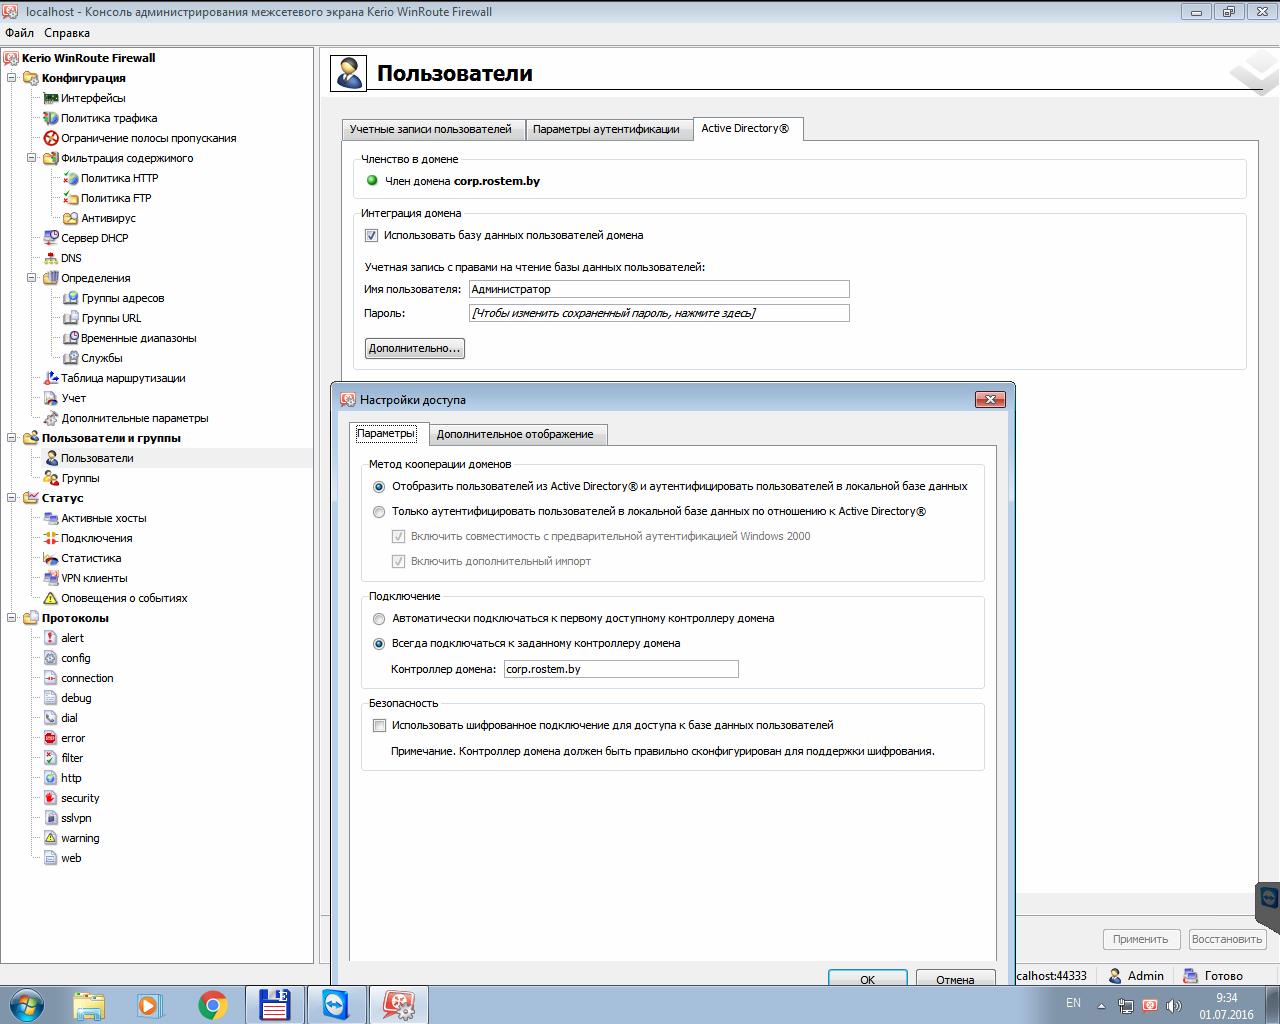This screenshot has height=1024, width=1280.
Task: Click the Ограничение полосы пропускания icon
Action: click(51, 138)
